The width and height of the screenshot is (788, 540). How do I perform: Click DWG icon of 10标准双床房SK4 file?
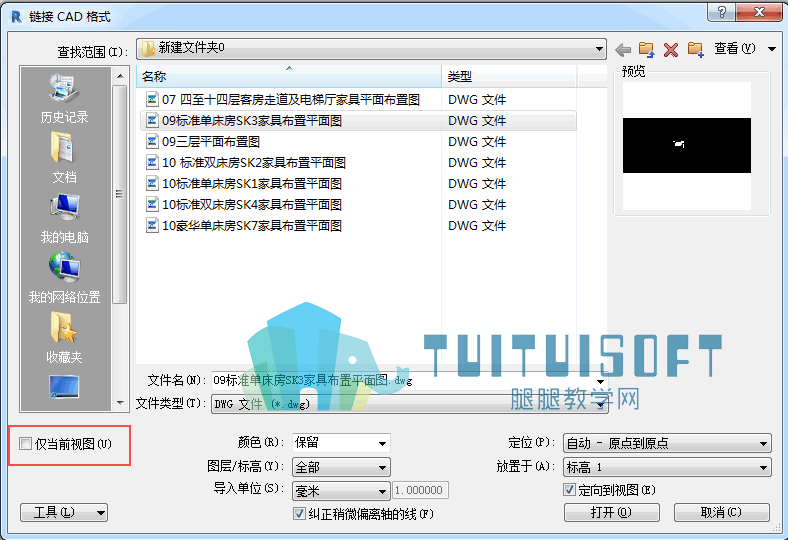[x=152, y=204]
